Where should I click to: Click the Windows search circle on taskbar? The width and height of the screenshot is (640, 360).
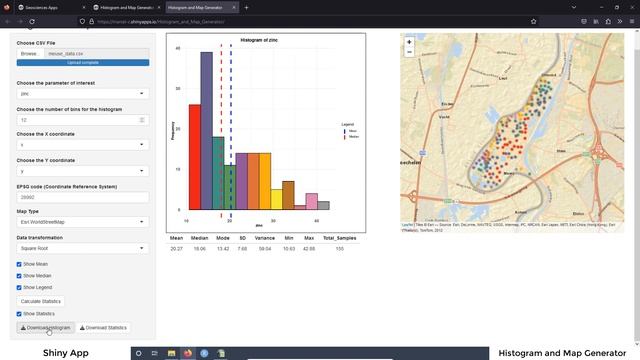[x=139, y=353]
